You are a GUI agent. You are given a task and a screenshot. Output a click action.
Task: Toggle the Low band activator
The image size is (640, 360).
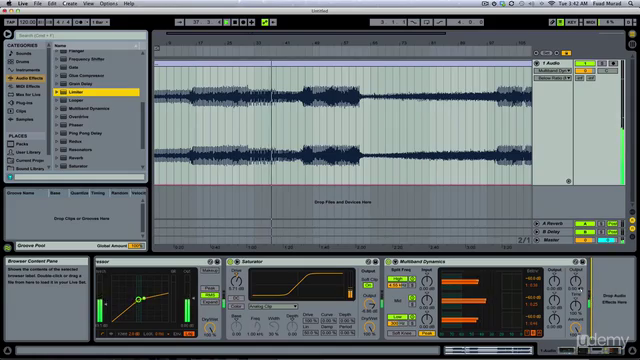click(x=412, y=317)
